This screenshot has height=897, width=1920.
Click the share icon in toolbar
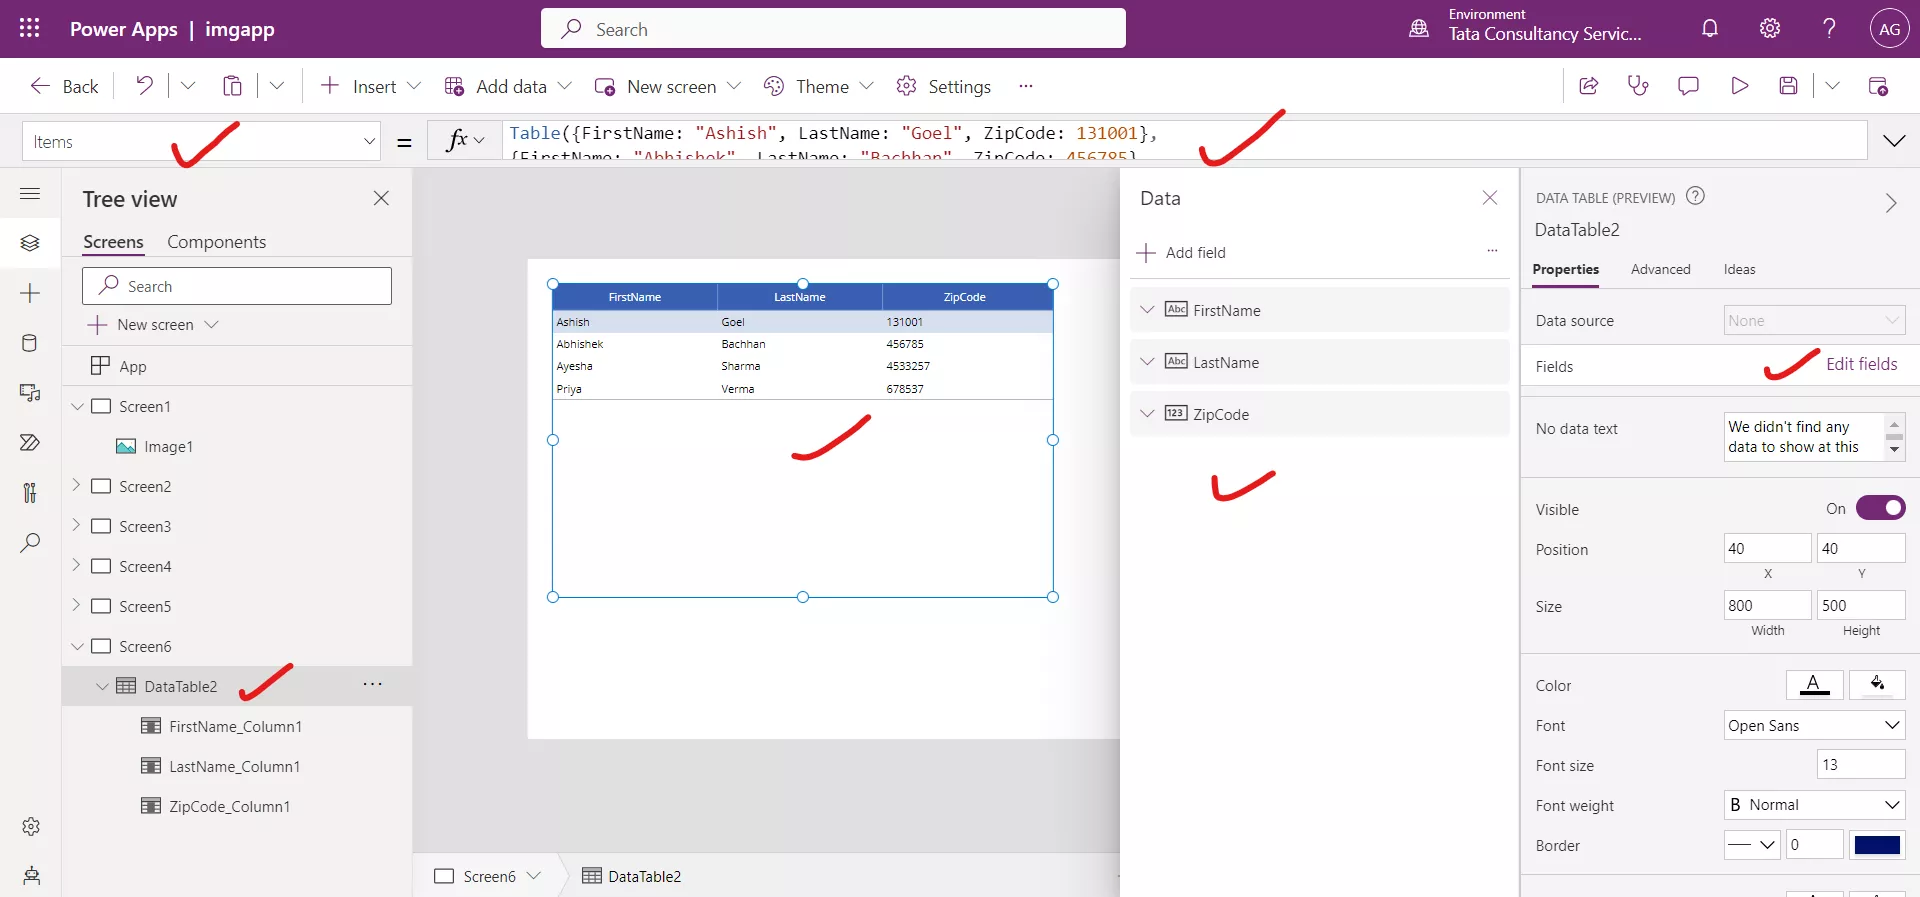1588,86
